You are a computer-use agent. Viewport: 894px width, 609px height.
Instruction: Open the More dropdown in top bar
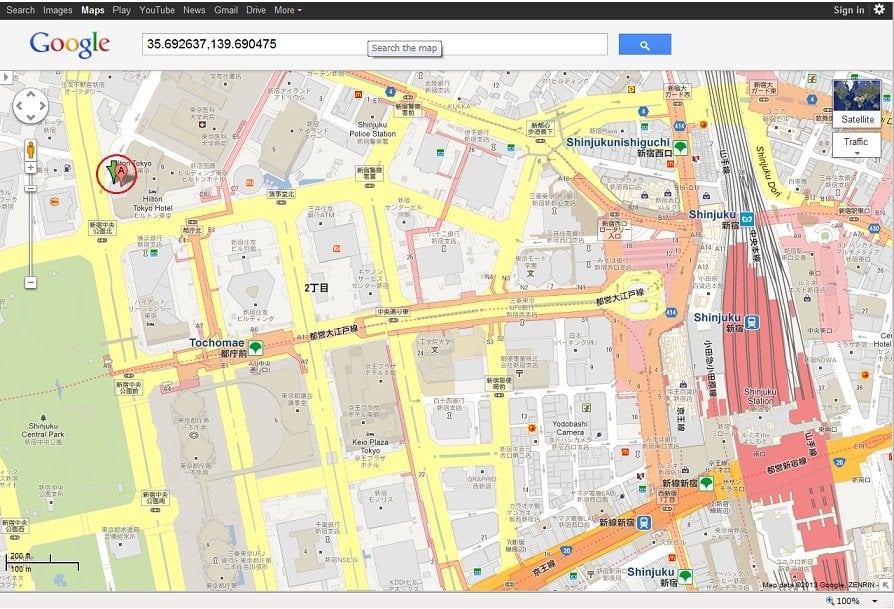tap(288, 10)
